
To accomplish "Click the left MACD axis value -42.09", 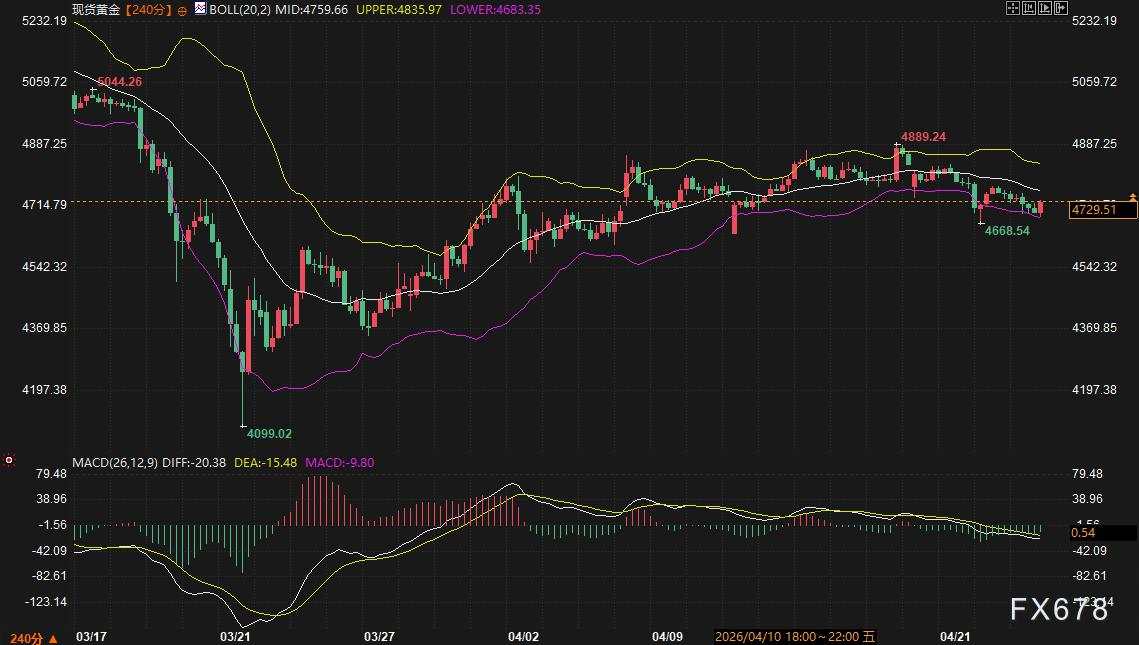I will [49, 551].
